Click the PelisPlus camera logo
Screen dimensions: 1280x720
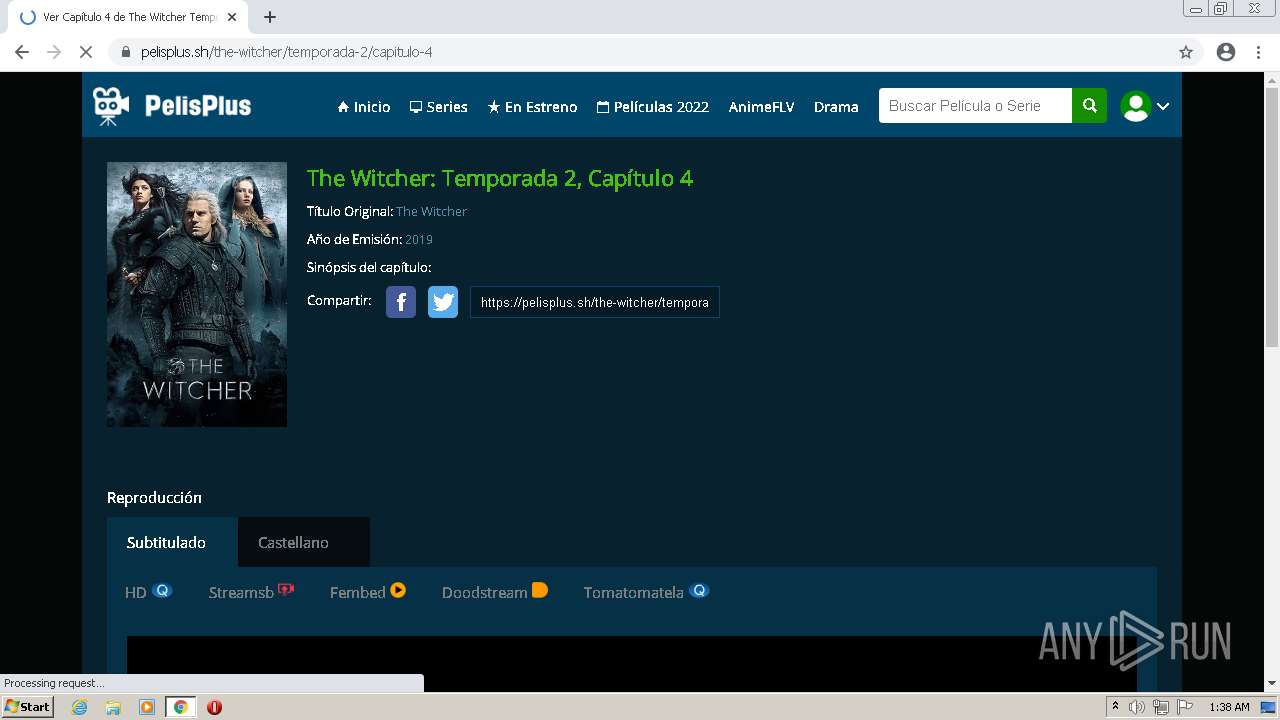172,106
